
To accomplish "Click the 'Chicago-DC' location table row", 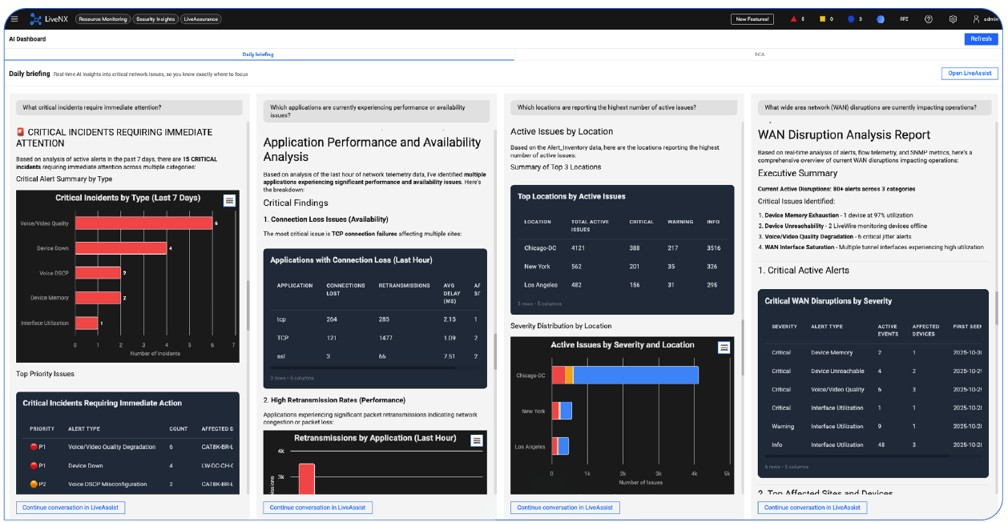I will click(x=622, y=248).
